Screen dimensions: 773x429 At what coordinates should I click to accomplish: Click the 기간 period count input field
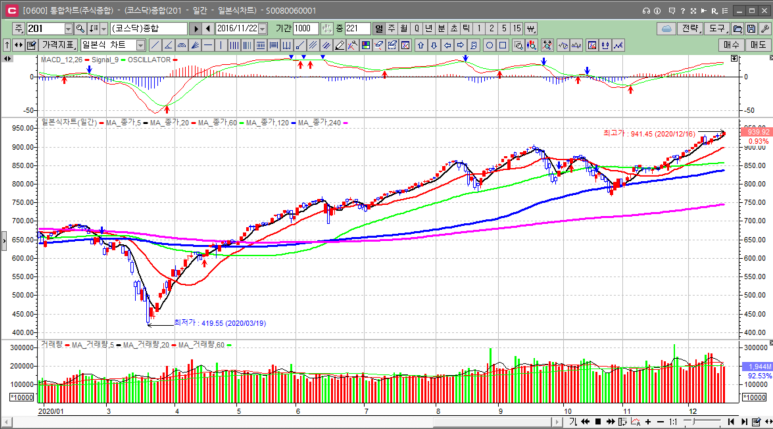click(306, 29)
